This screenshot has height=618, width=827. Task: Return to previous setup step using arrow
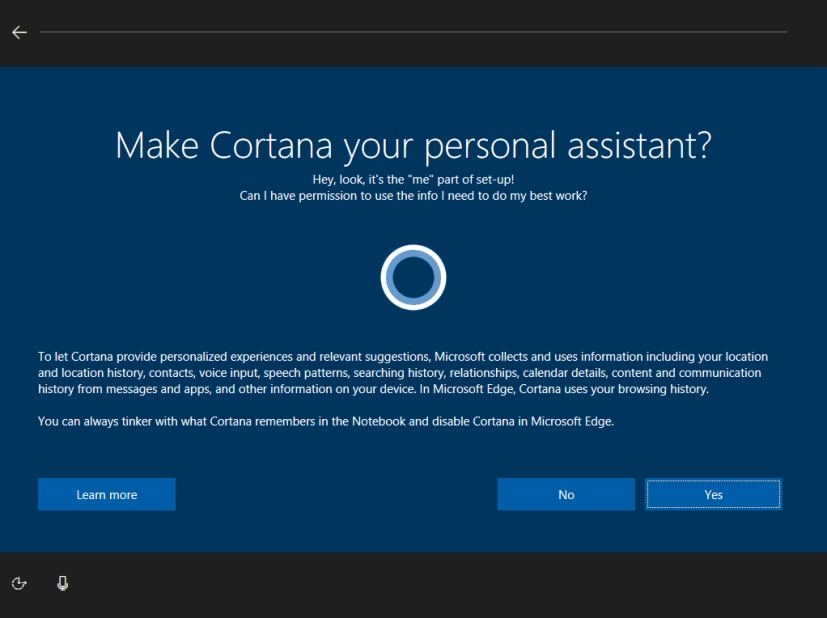(x=19, y=31)
